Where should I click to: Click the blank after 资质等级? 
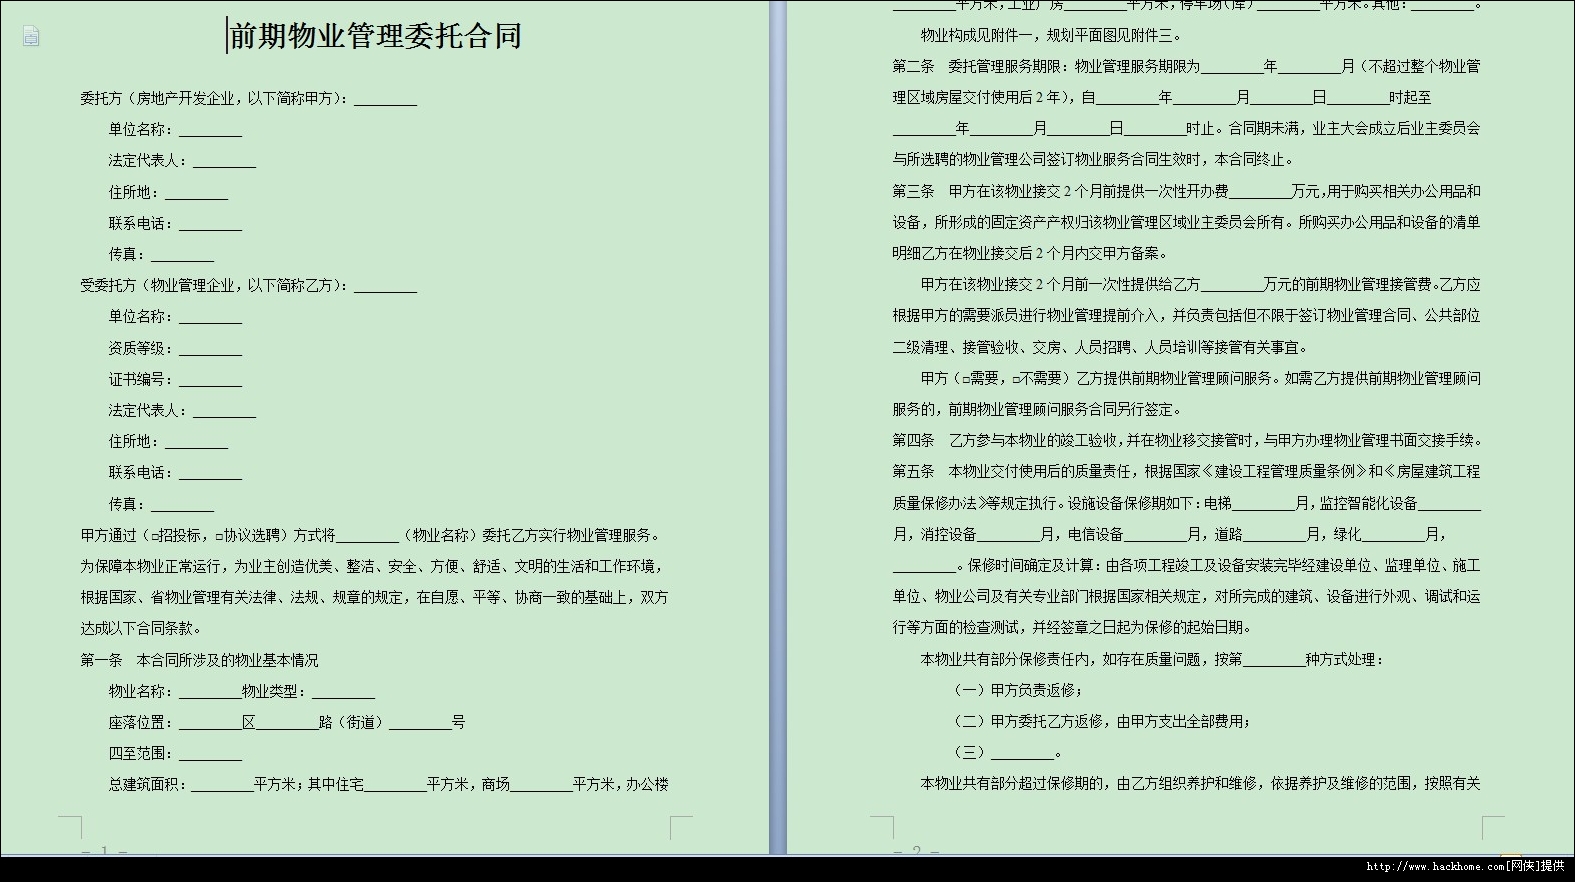[210, 349]
